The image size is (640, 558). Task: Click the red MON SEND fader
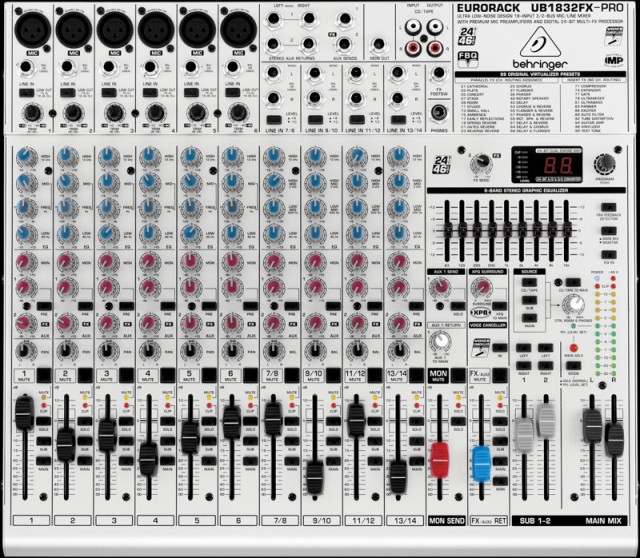tap(437, 462)
